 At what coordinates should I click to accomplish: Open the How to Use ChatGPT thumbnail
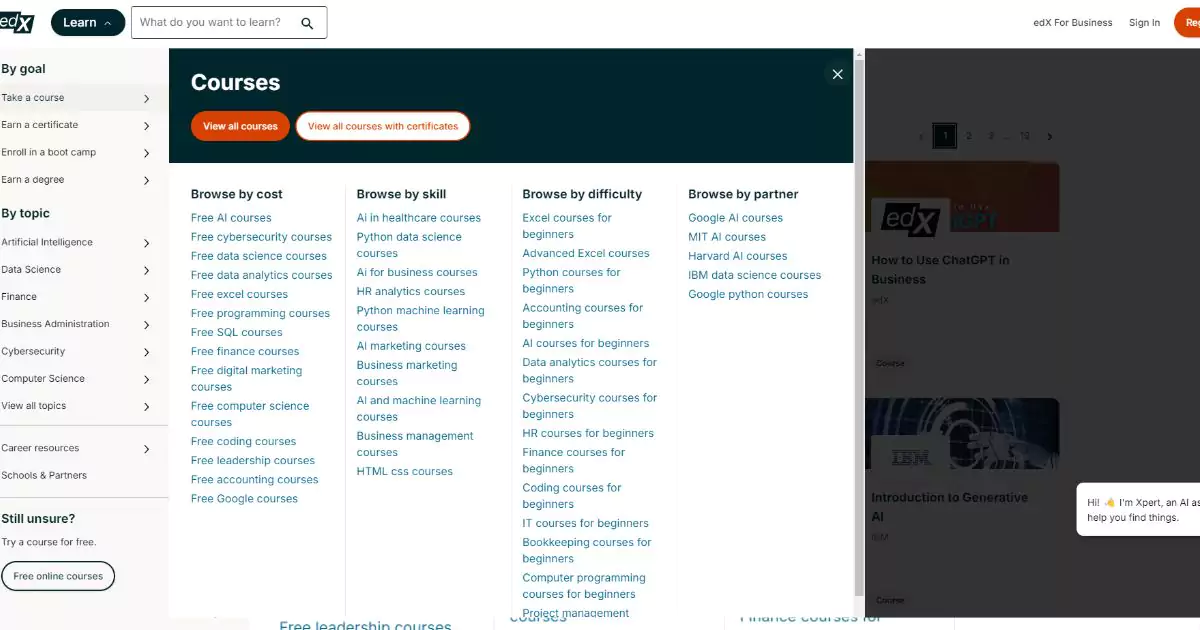[961, 197]
